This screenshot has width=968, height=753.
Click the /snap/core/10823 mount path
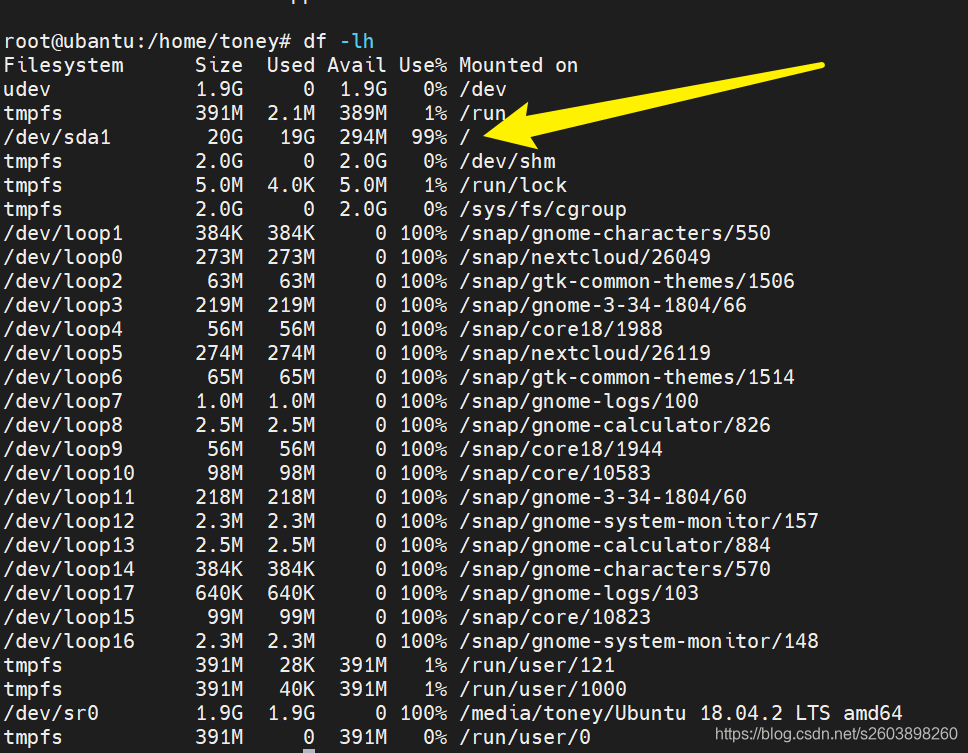click(x=554, y=617)
